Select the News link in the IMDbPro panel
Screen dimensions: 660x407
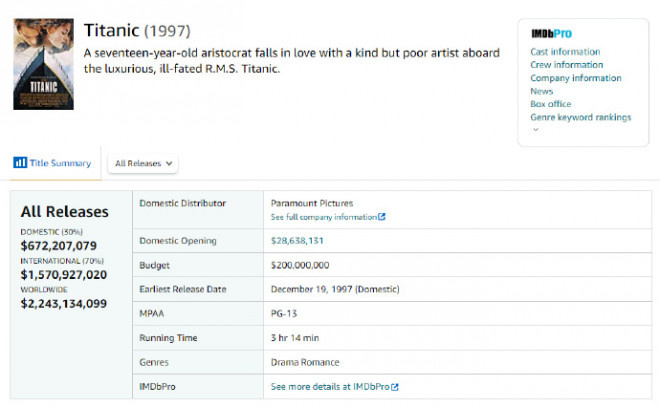tap(541, 91)
